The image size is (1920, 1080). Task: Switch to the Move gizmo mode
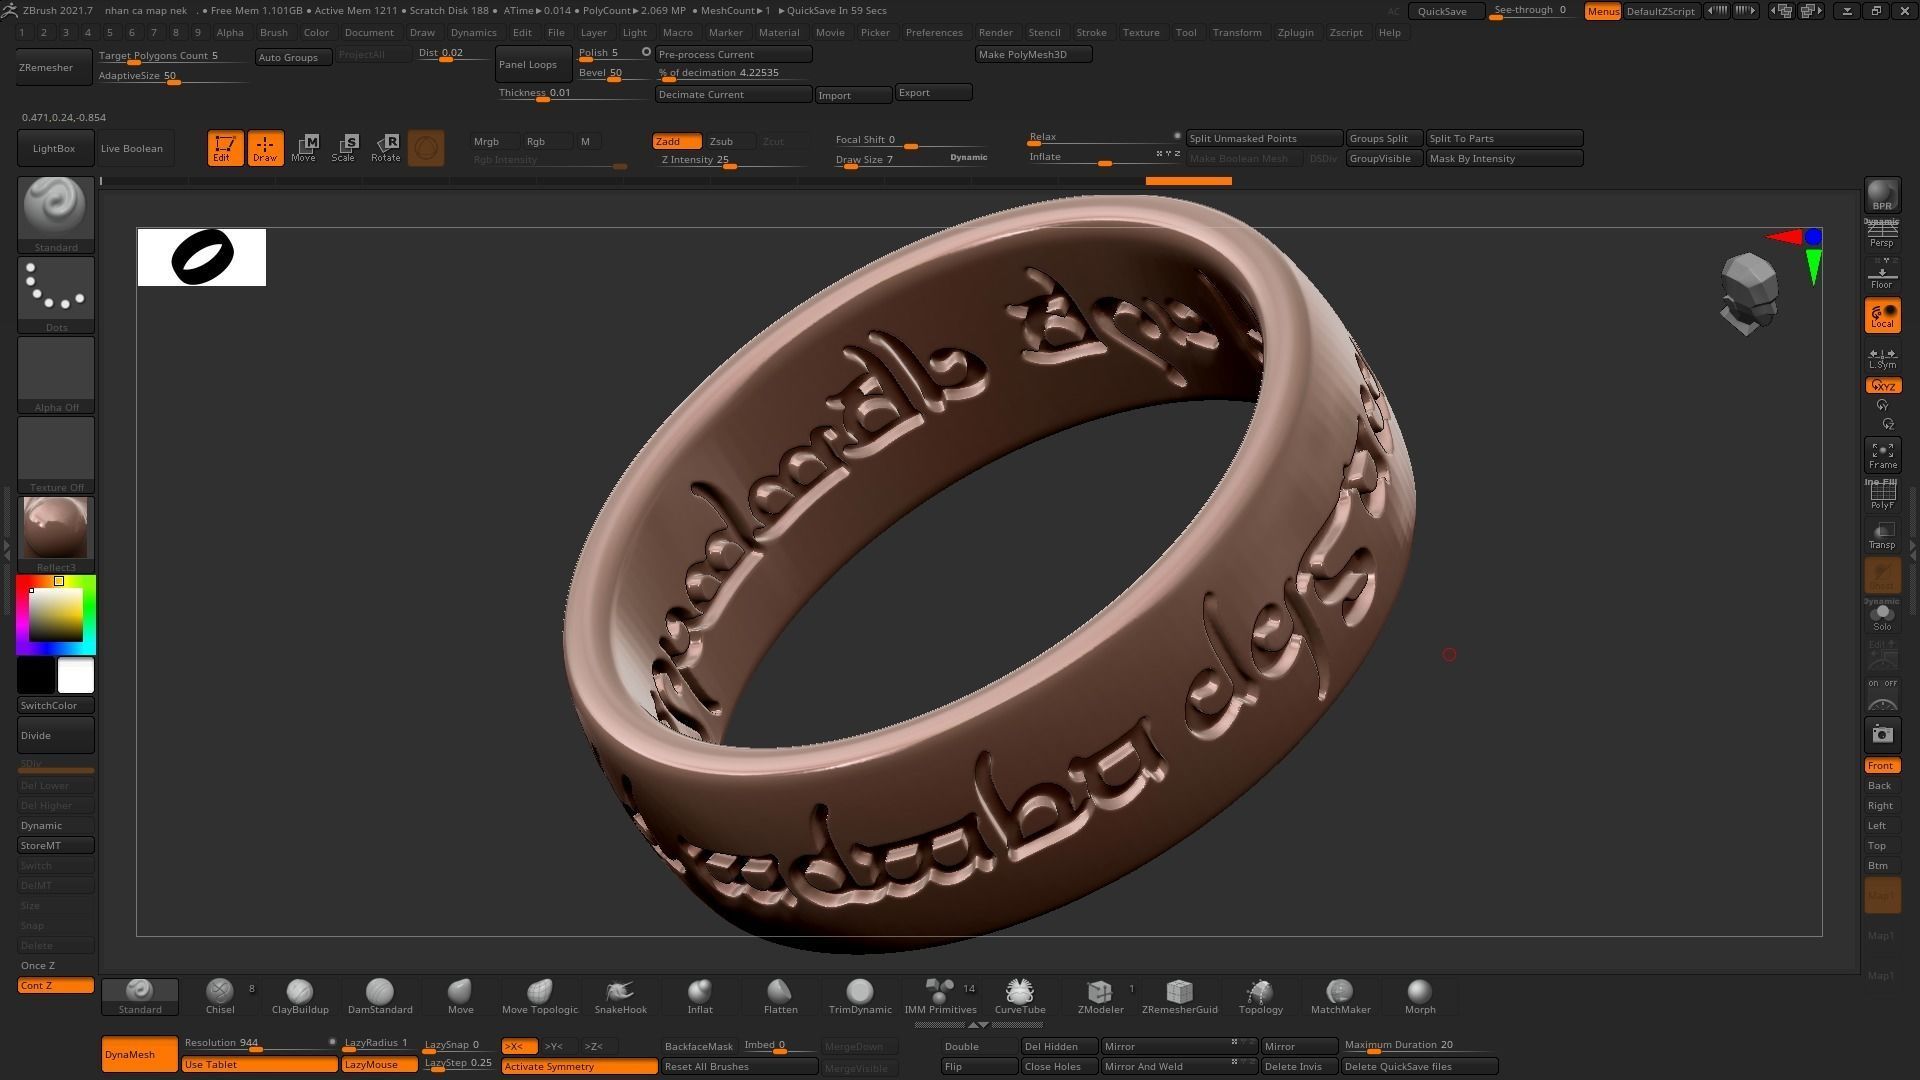[304, 148]
